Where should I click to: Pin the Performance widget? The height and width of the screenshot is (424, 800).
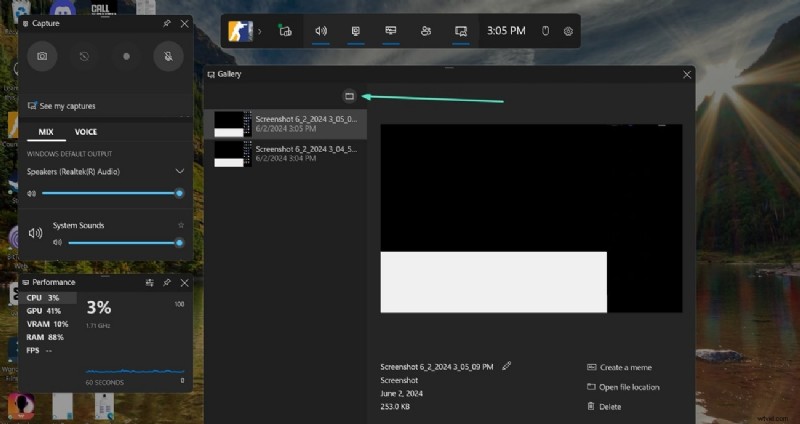pyautogui.click(x=167, y=283)
